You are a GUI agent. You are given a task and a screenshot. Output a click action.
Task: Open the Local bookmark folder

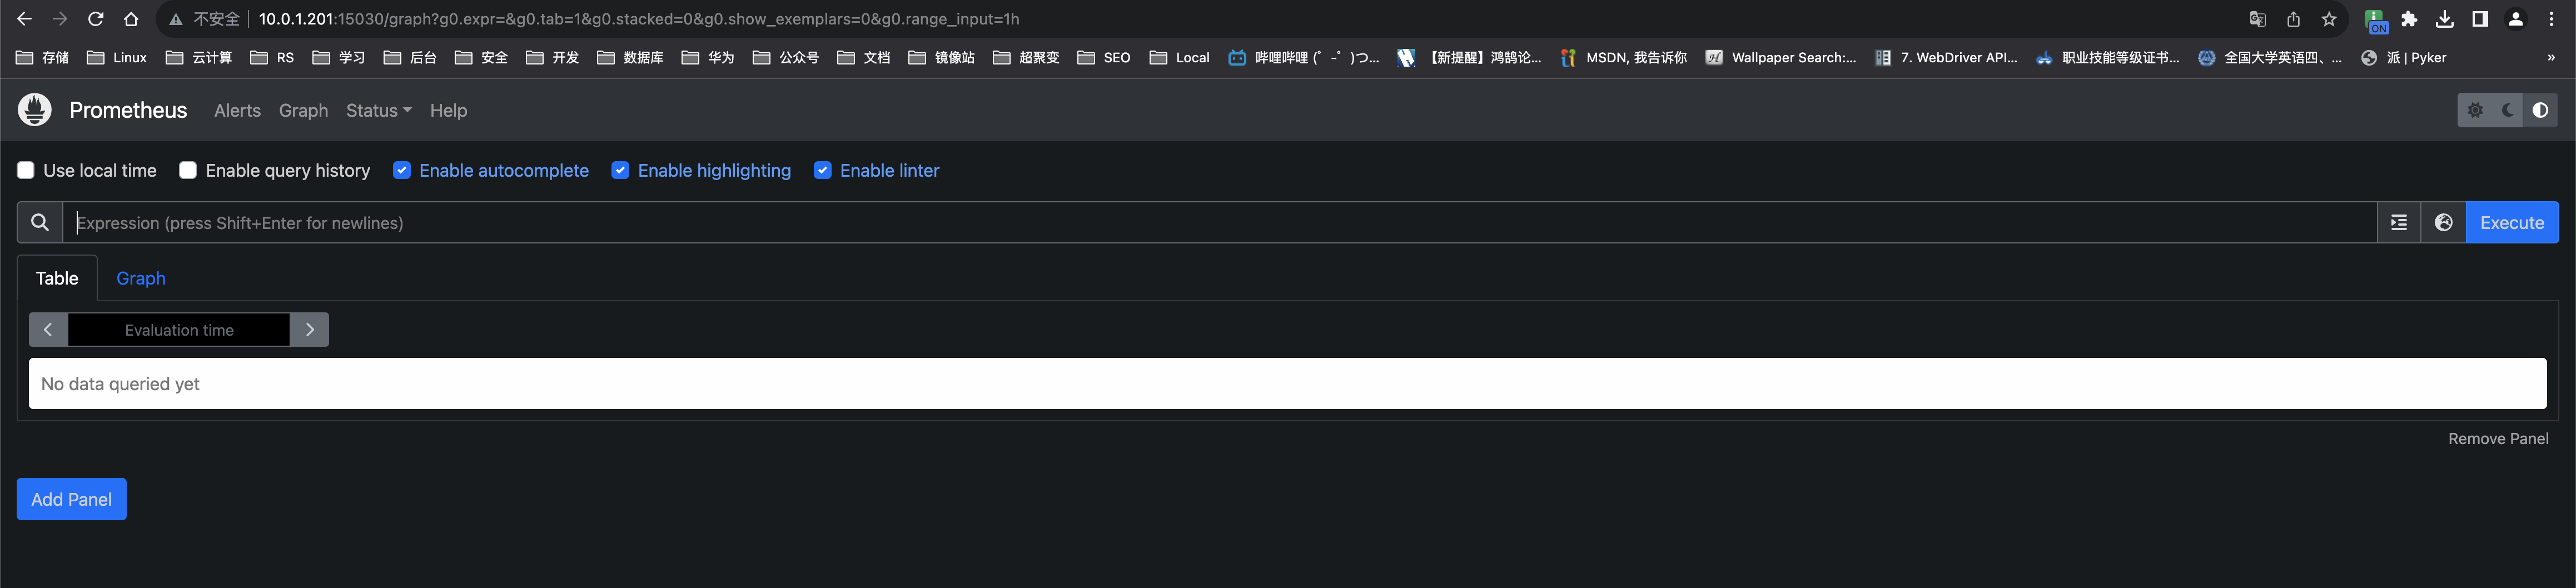[x=1180, y=58]
